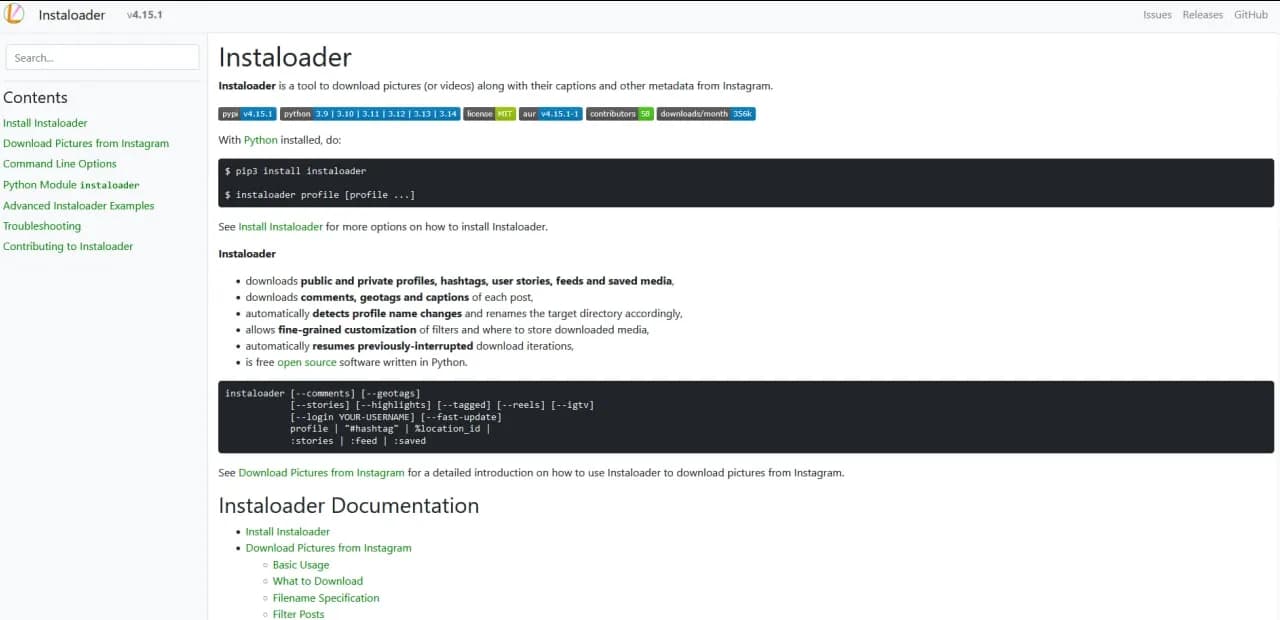Image resolution: width=1280 pixels, height=620 pixels.
Task: Open the Releases page from top navigation
Action: click(1202, 15)
